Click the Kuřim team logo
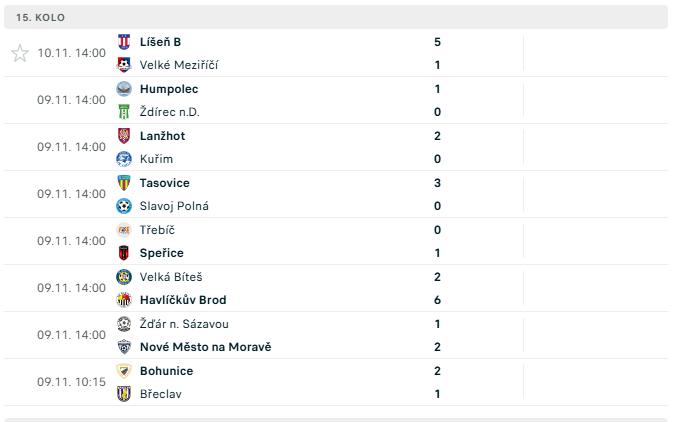676x422 pixels. [x=124, y=159]
